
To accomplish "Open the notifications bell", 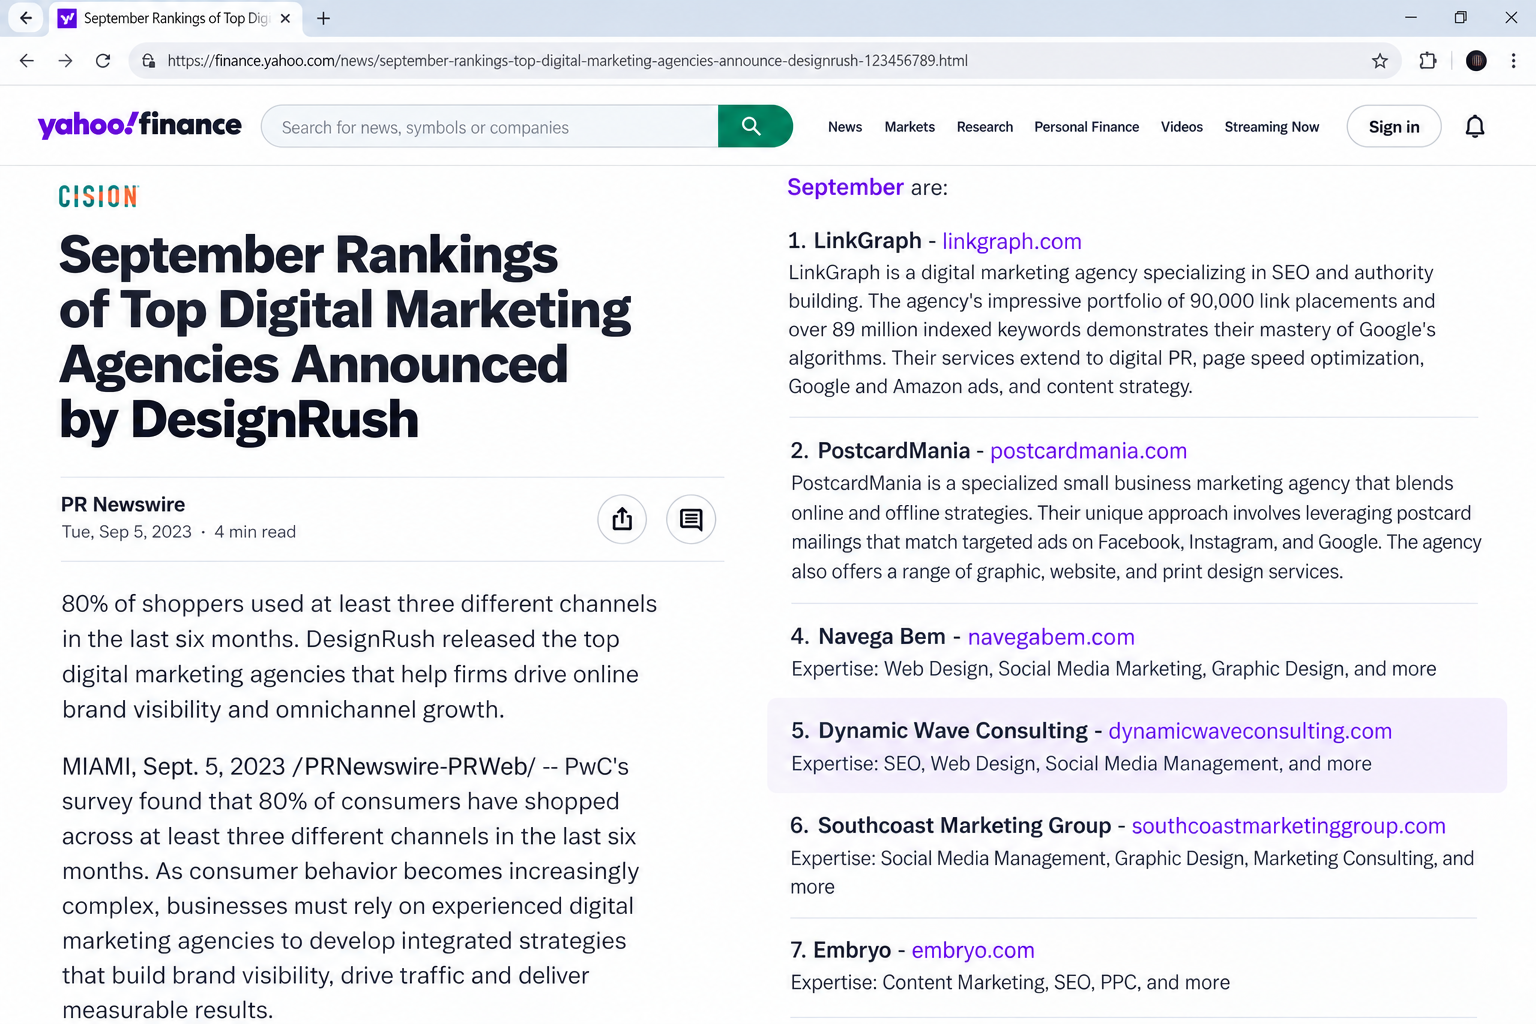I will point(1475,126).
